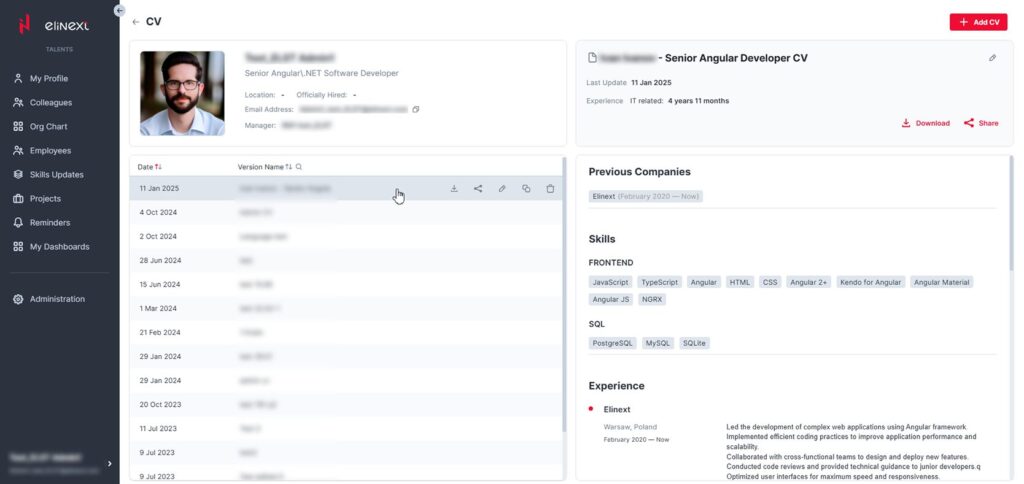Share the 11 Jan 2025 CV row
1024x484 pixels.
[478, 189]
